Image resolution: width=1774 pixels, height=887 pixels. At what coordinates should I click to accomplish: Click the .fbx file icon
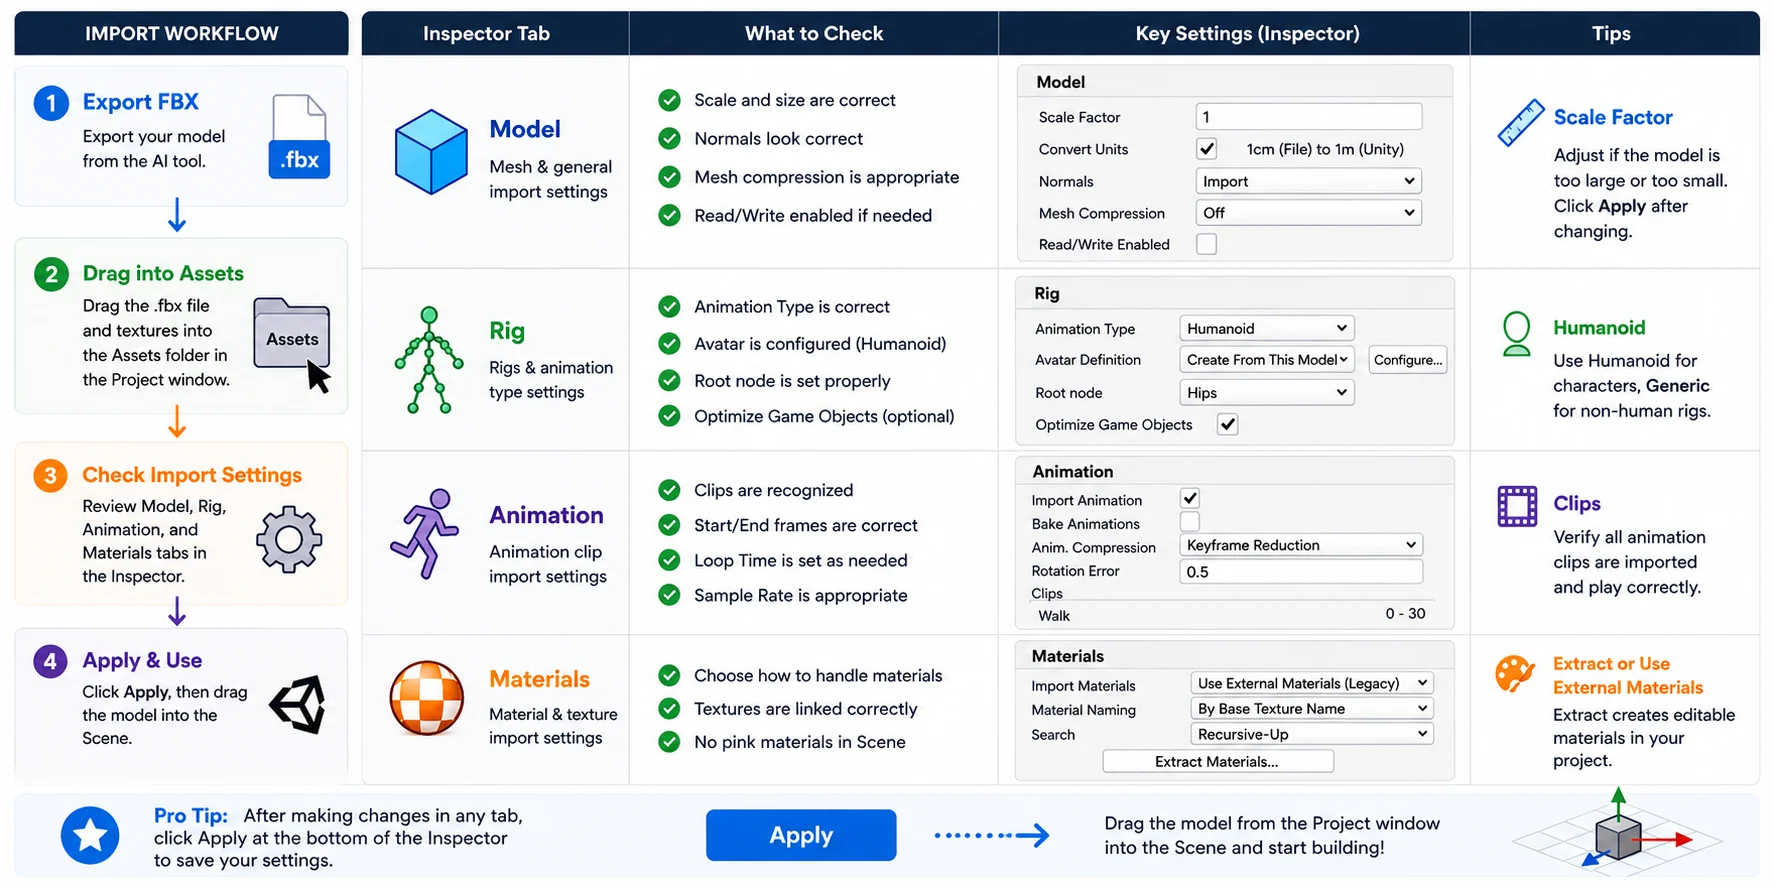click(299, 137)
